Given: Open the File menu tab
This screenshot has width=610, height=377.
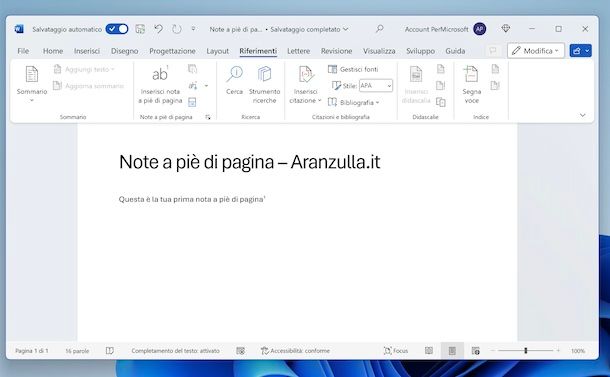Looking at the screenshot, I should pyautogui.click(x=23, y=51).
